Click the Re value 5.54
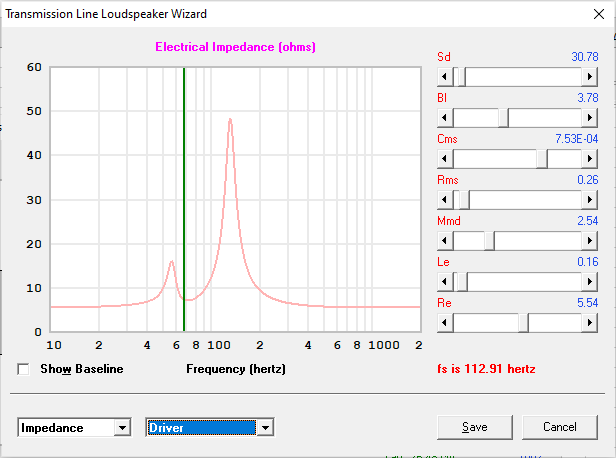 coord(587,303)
